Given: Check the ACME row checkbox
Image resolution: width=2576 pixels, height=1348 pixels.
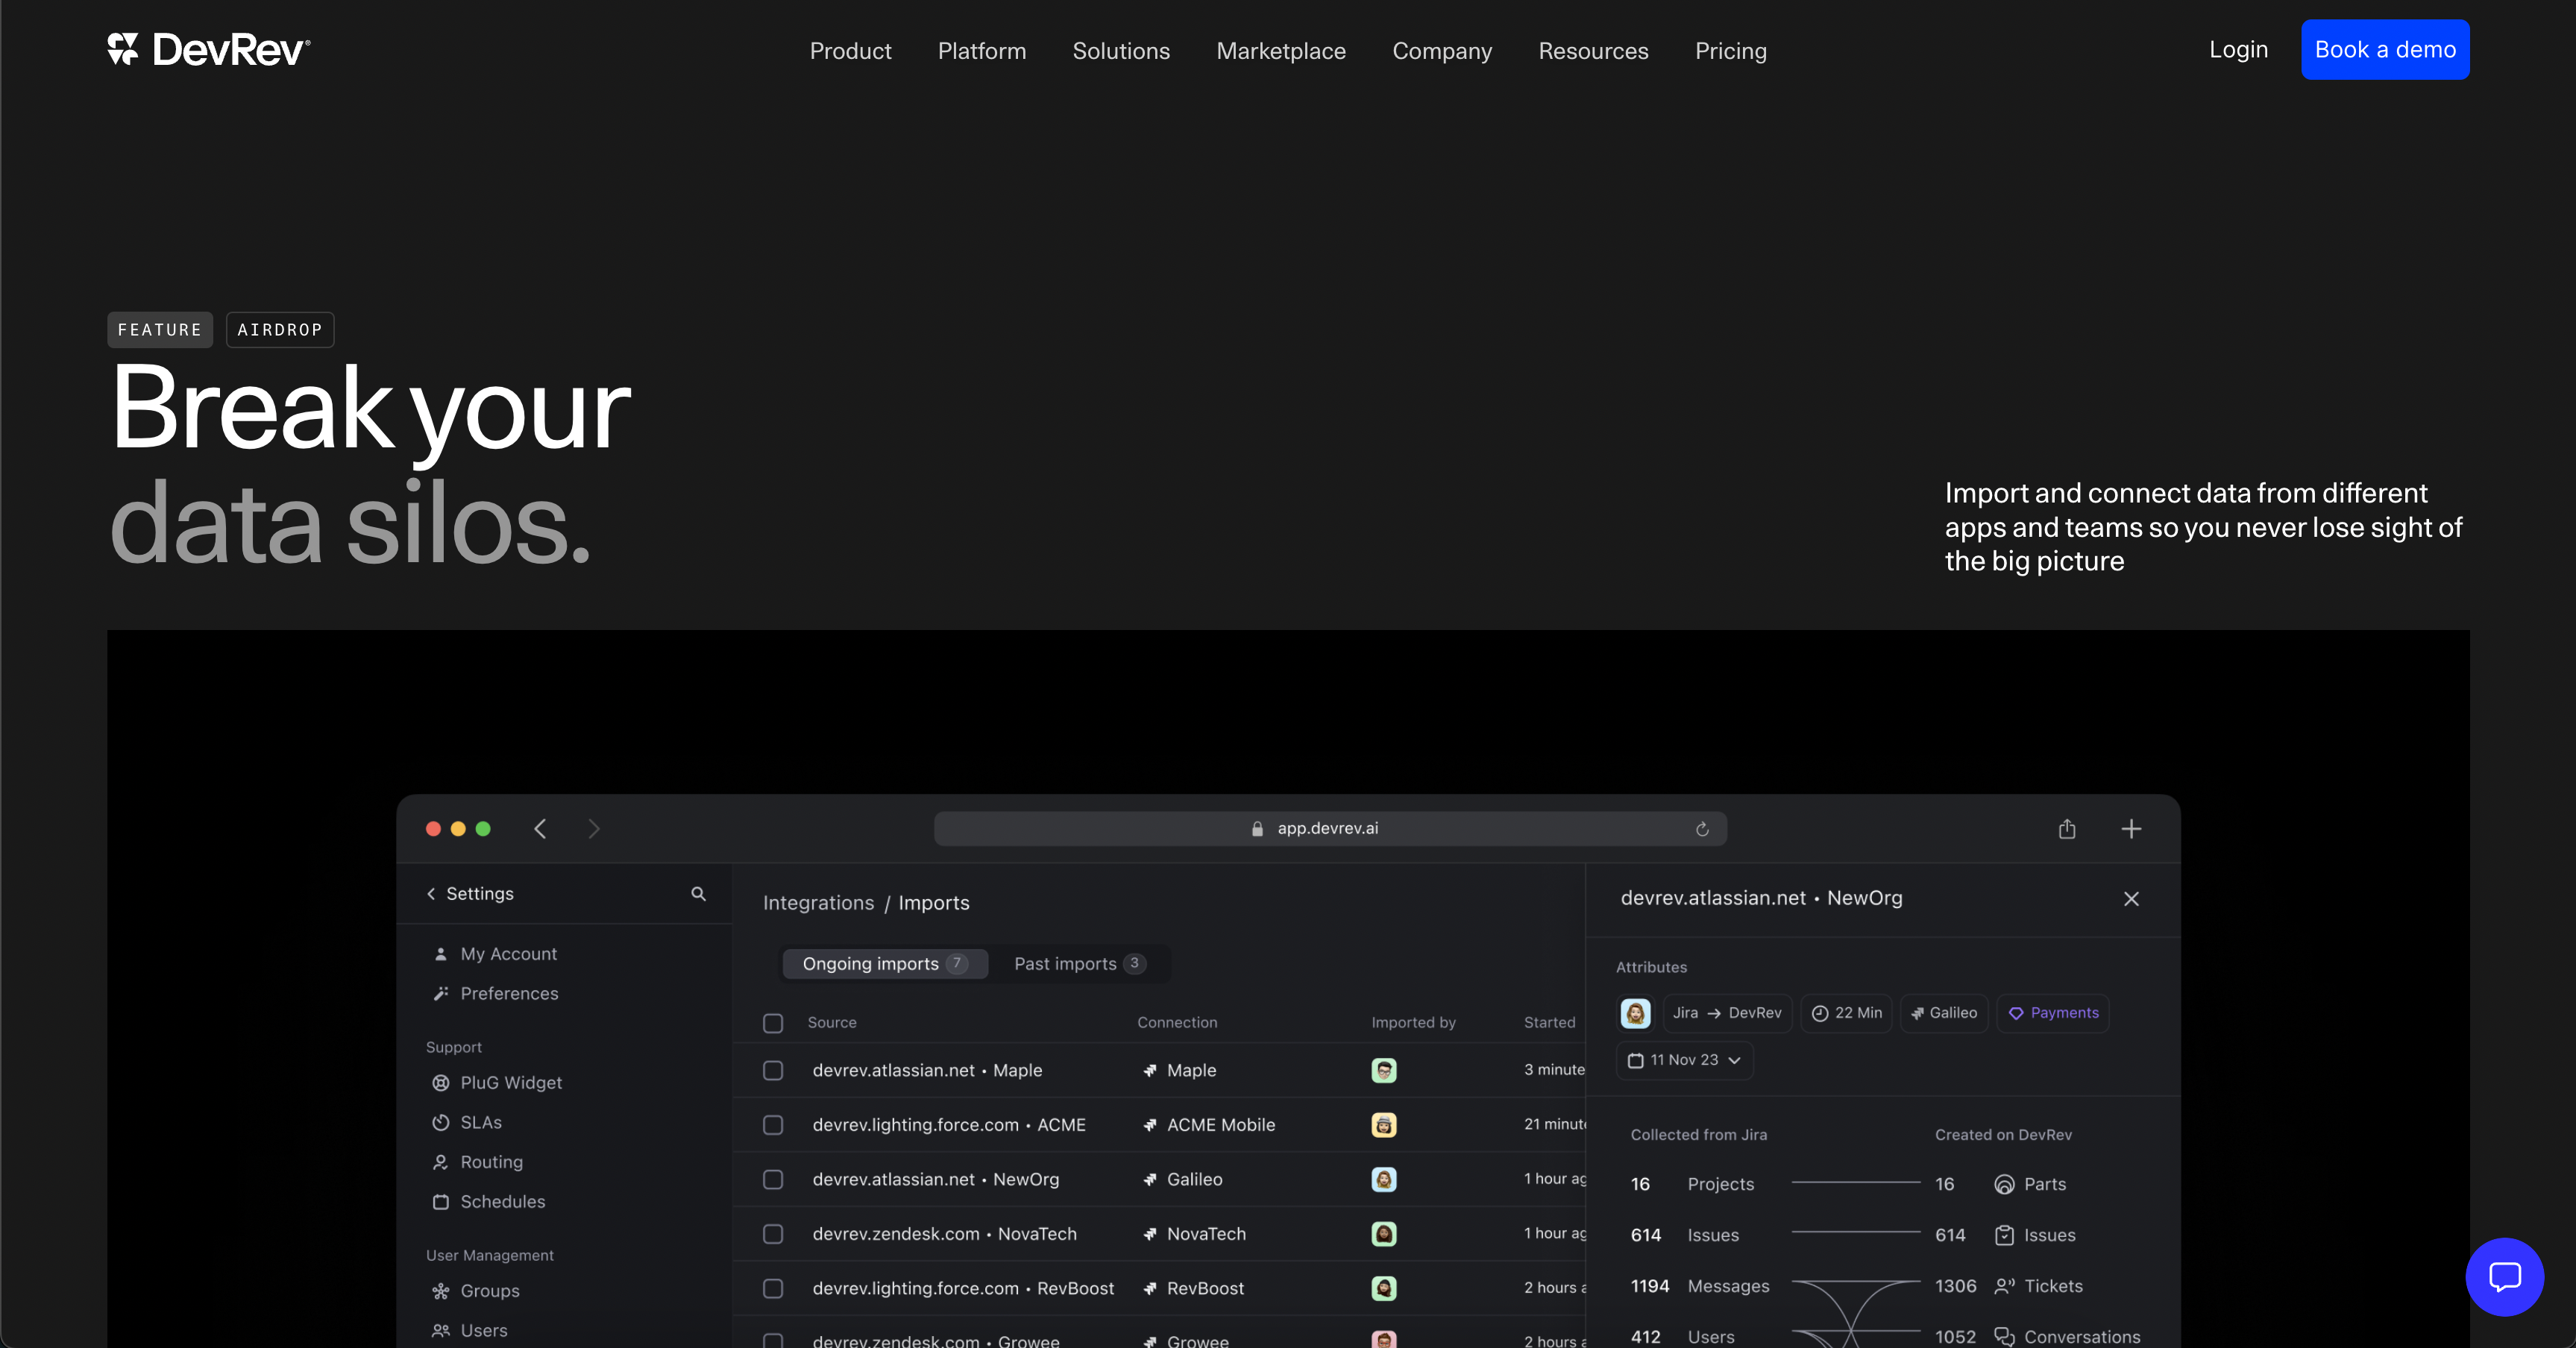Looking at the screenshot, I should pyautogui.click(x=773, y=1125).
